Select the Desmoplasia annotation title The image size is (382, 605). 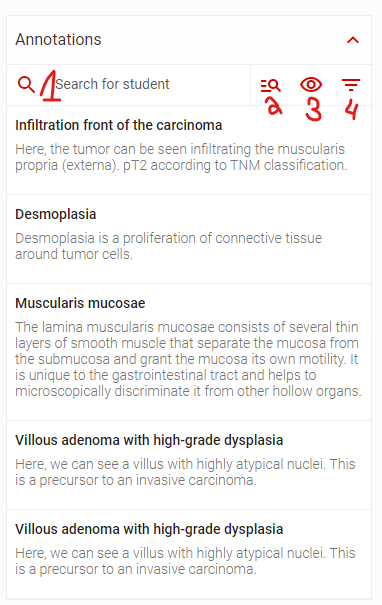click(56, 214)
